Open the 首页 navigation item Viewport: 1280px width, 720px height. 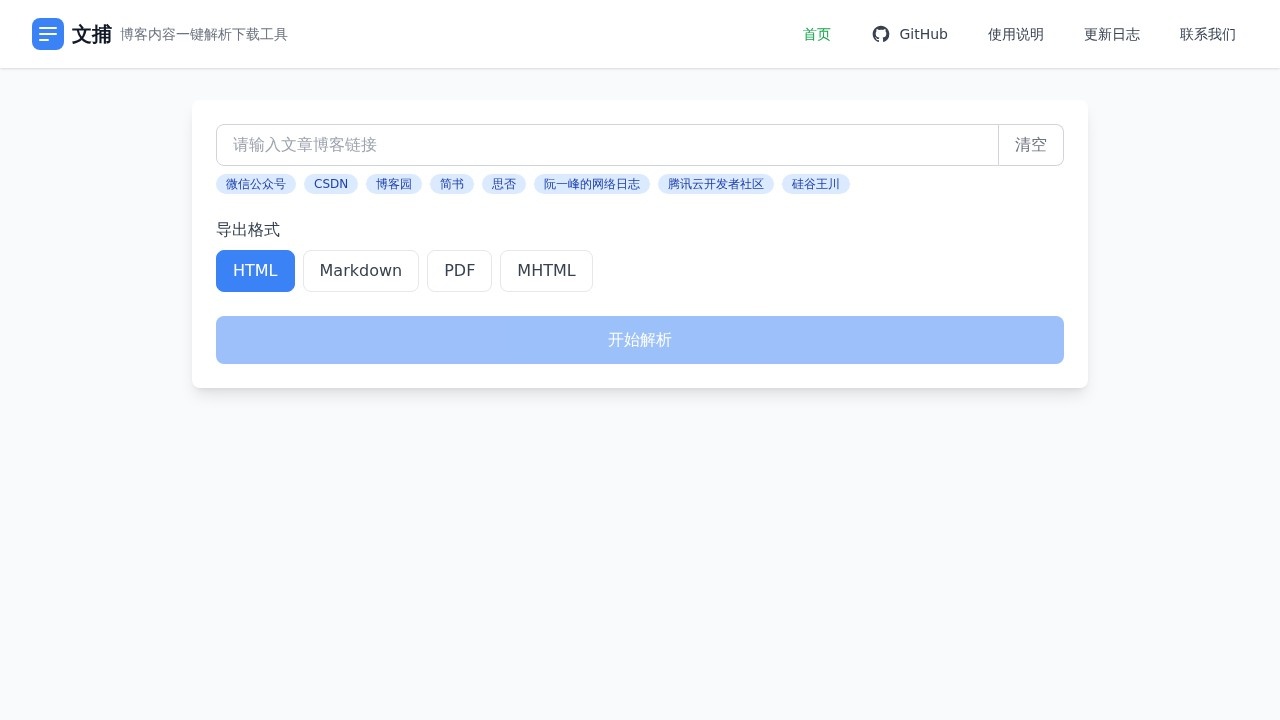point(817,34)
